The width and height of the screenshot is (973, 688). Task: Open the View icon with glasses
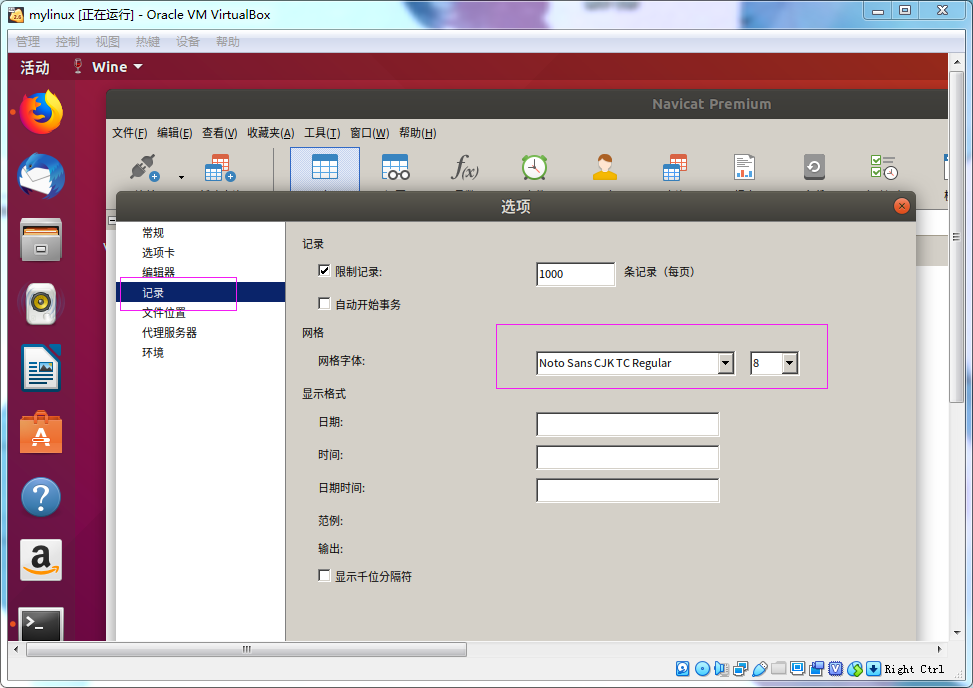click(395, 168)
